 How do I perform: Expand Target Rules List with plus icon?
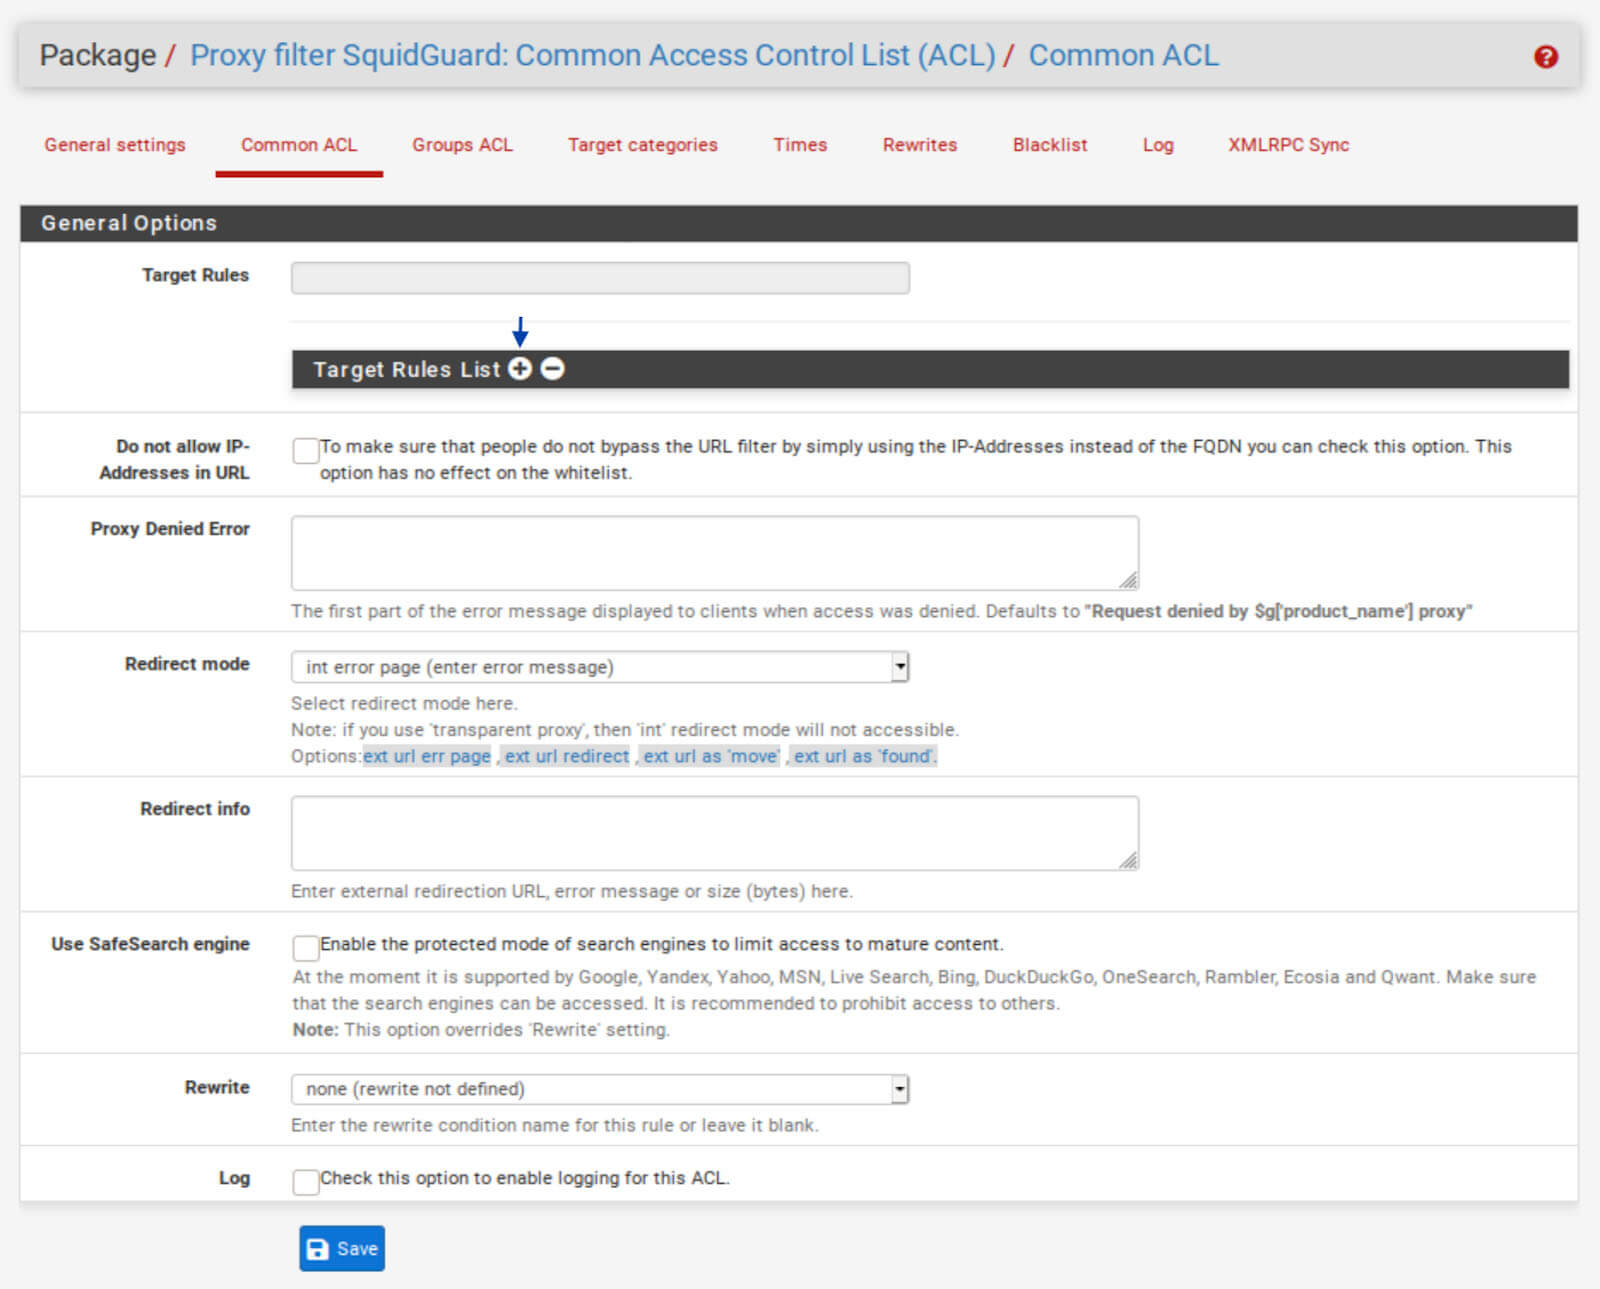click(x=520, y=369)
